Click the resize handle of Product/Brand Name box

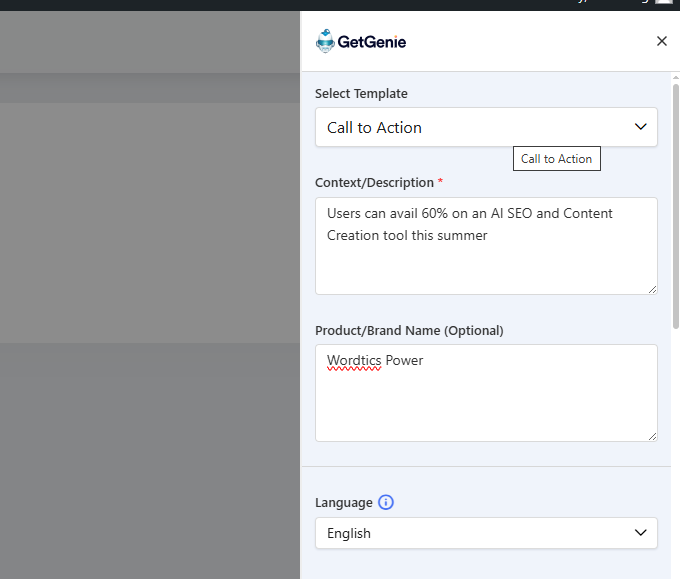[x=652, y=437]
